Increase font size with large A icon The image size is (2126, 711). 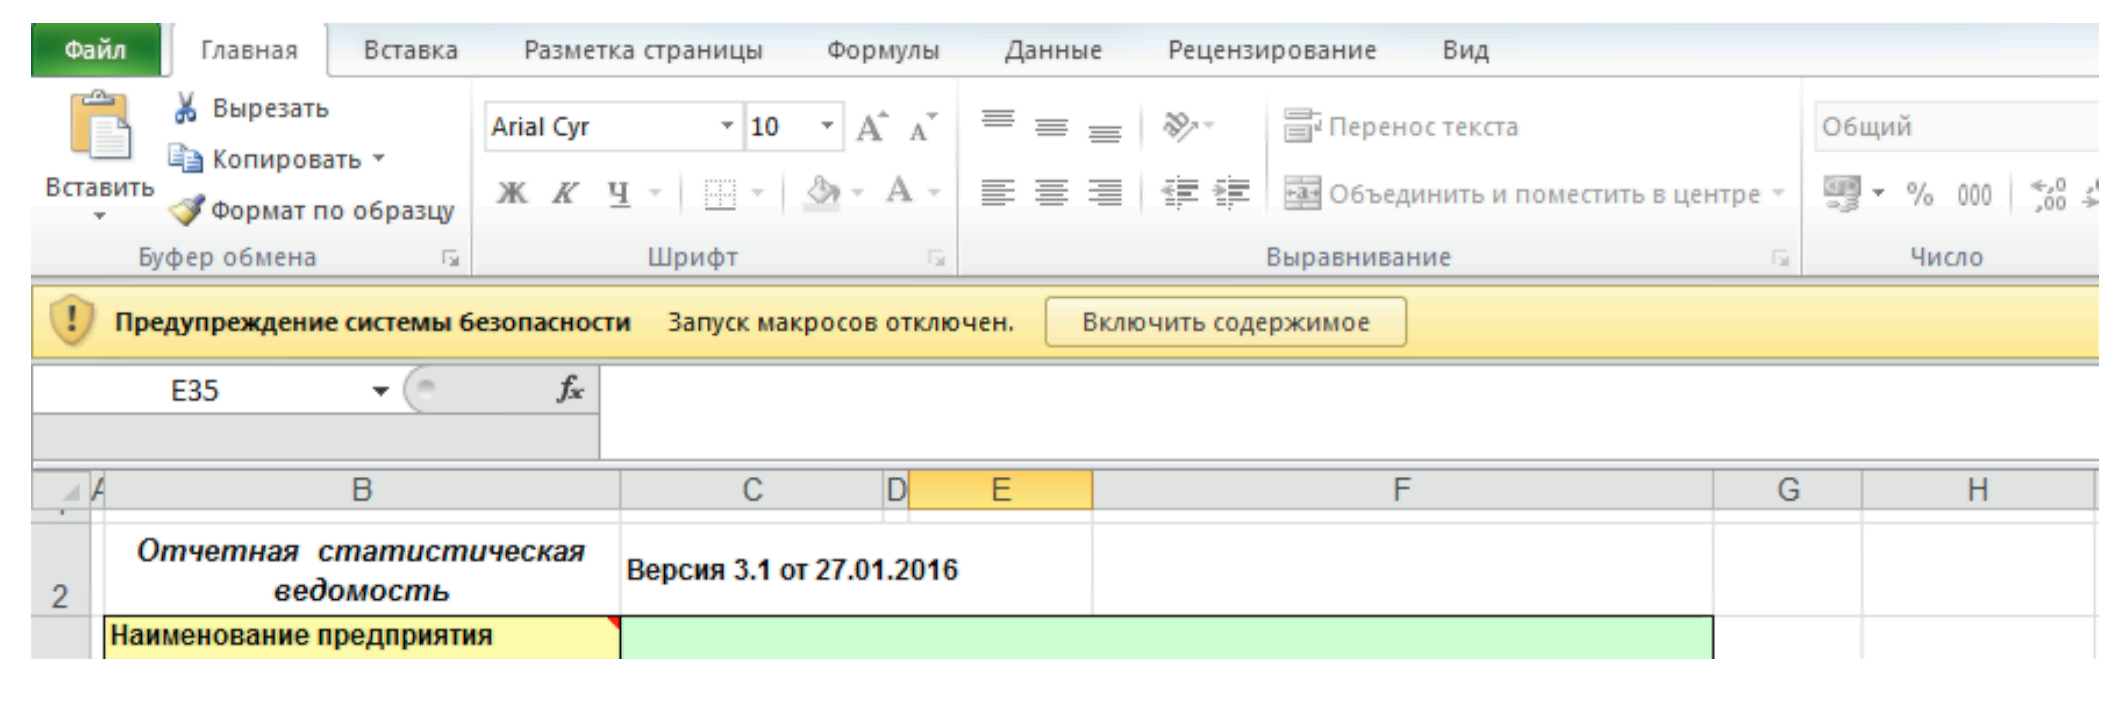871,127
